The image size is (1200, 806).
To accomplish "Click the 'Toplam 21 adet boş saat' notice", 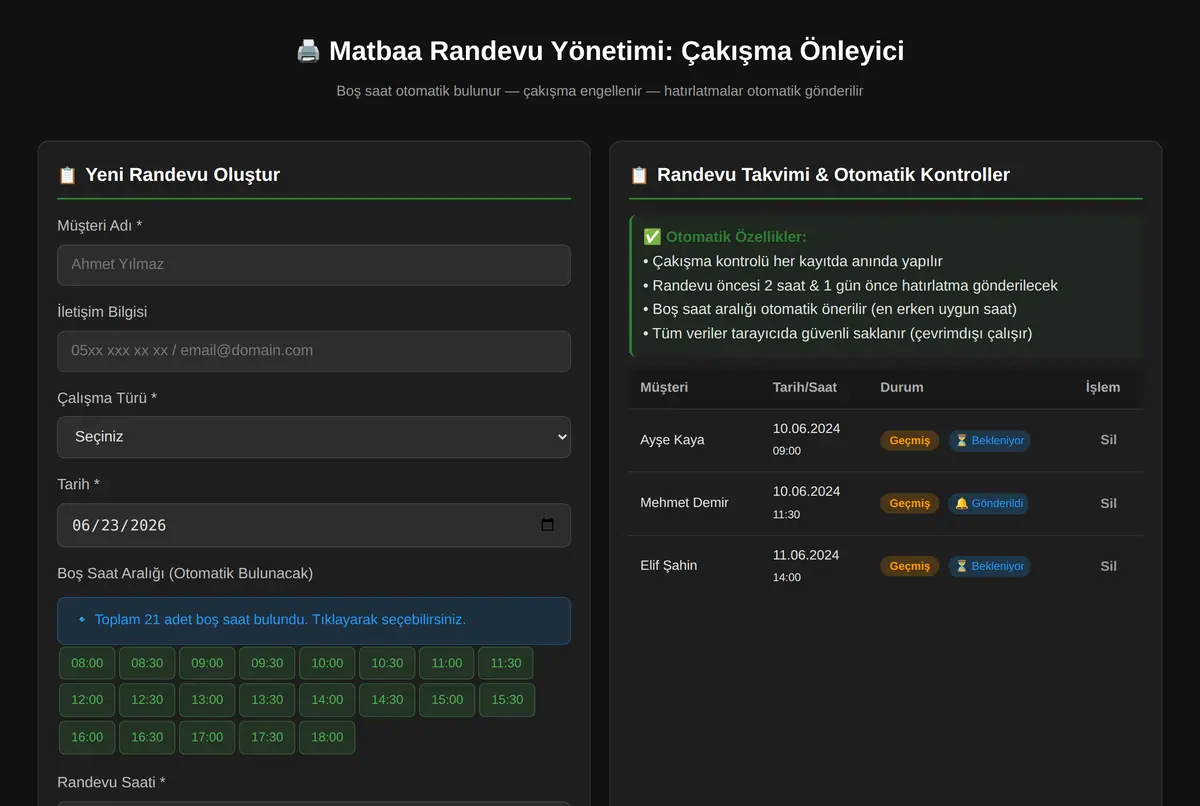I will tap(314, 620).
